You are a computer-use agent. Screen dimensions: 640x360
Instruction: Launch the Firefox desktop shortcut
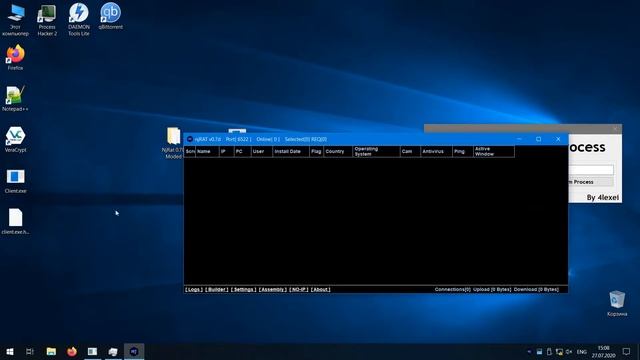pos(16,58)
